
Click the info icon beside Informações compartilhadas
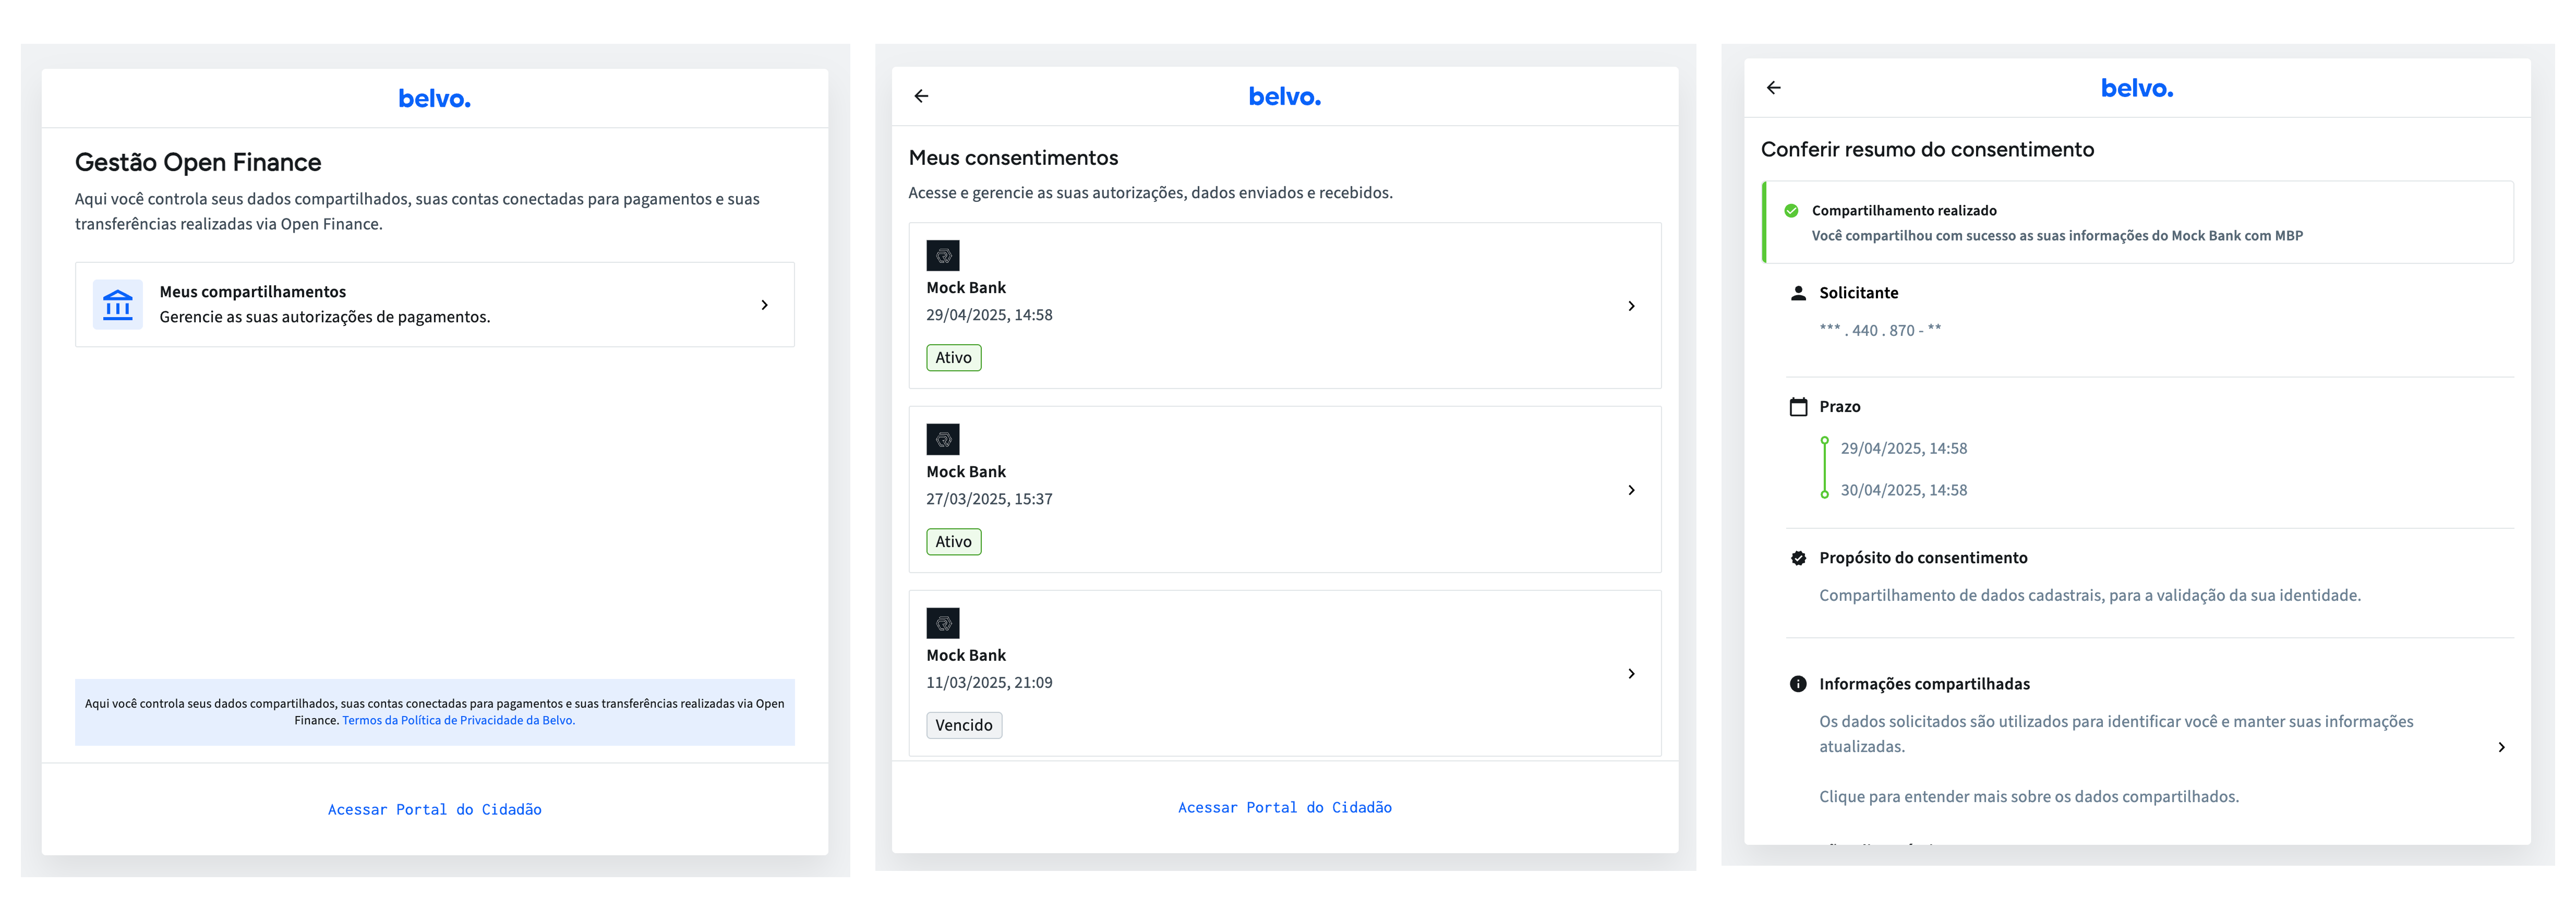[1798, 684]
